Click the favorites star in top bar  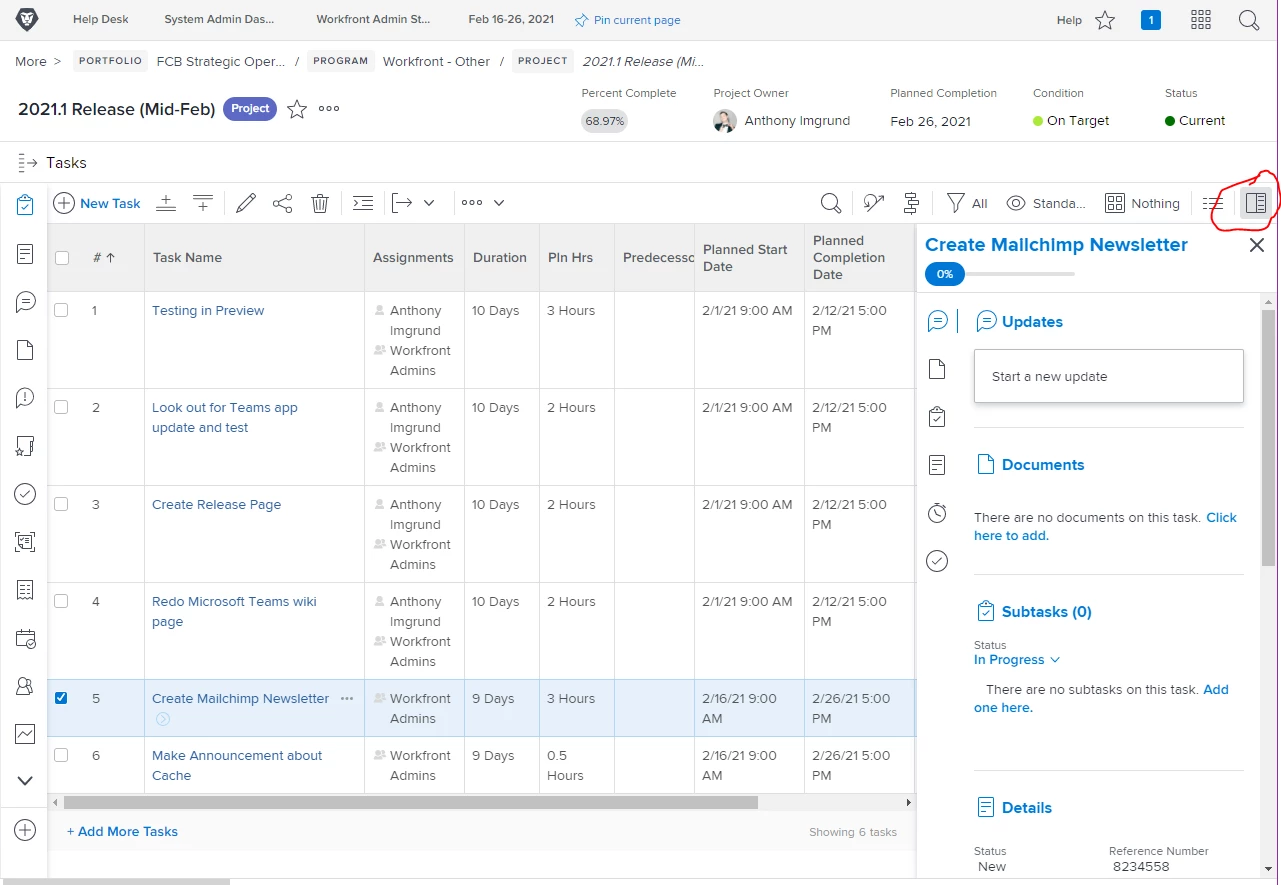1105,20
